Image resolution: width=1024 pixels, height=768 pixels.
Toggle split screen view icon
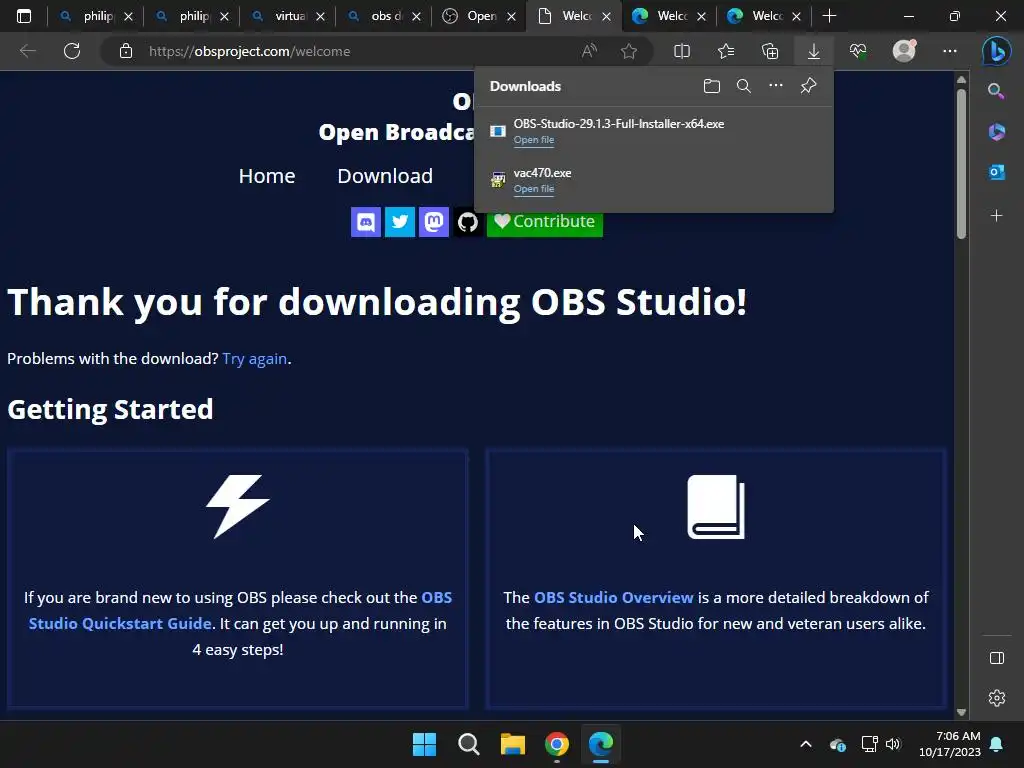click(x=682, y=51)
